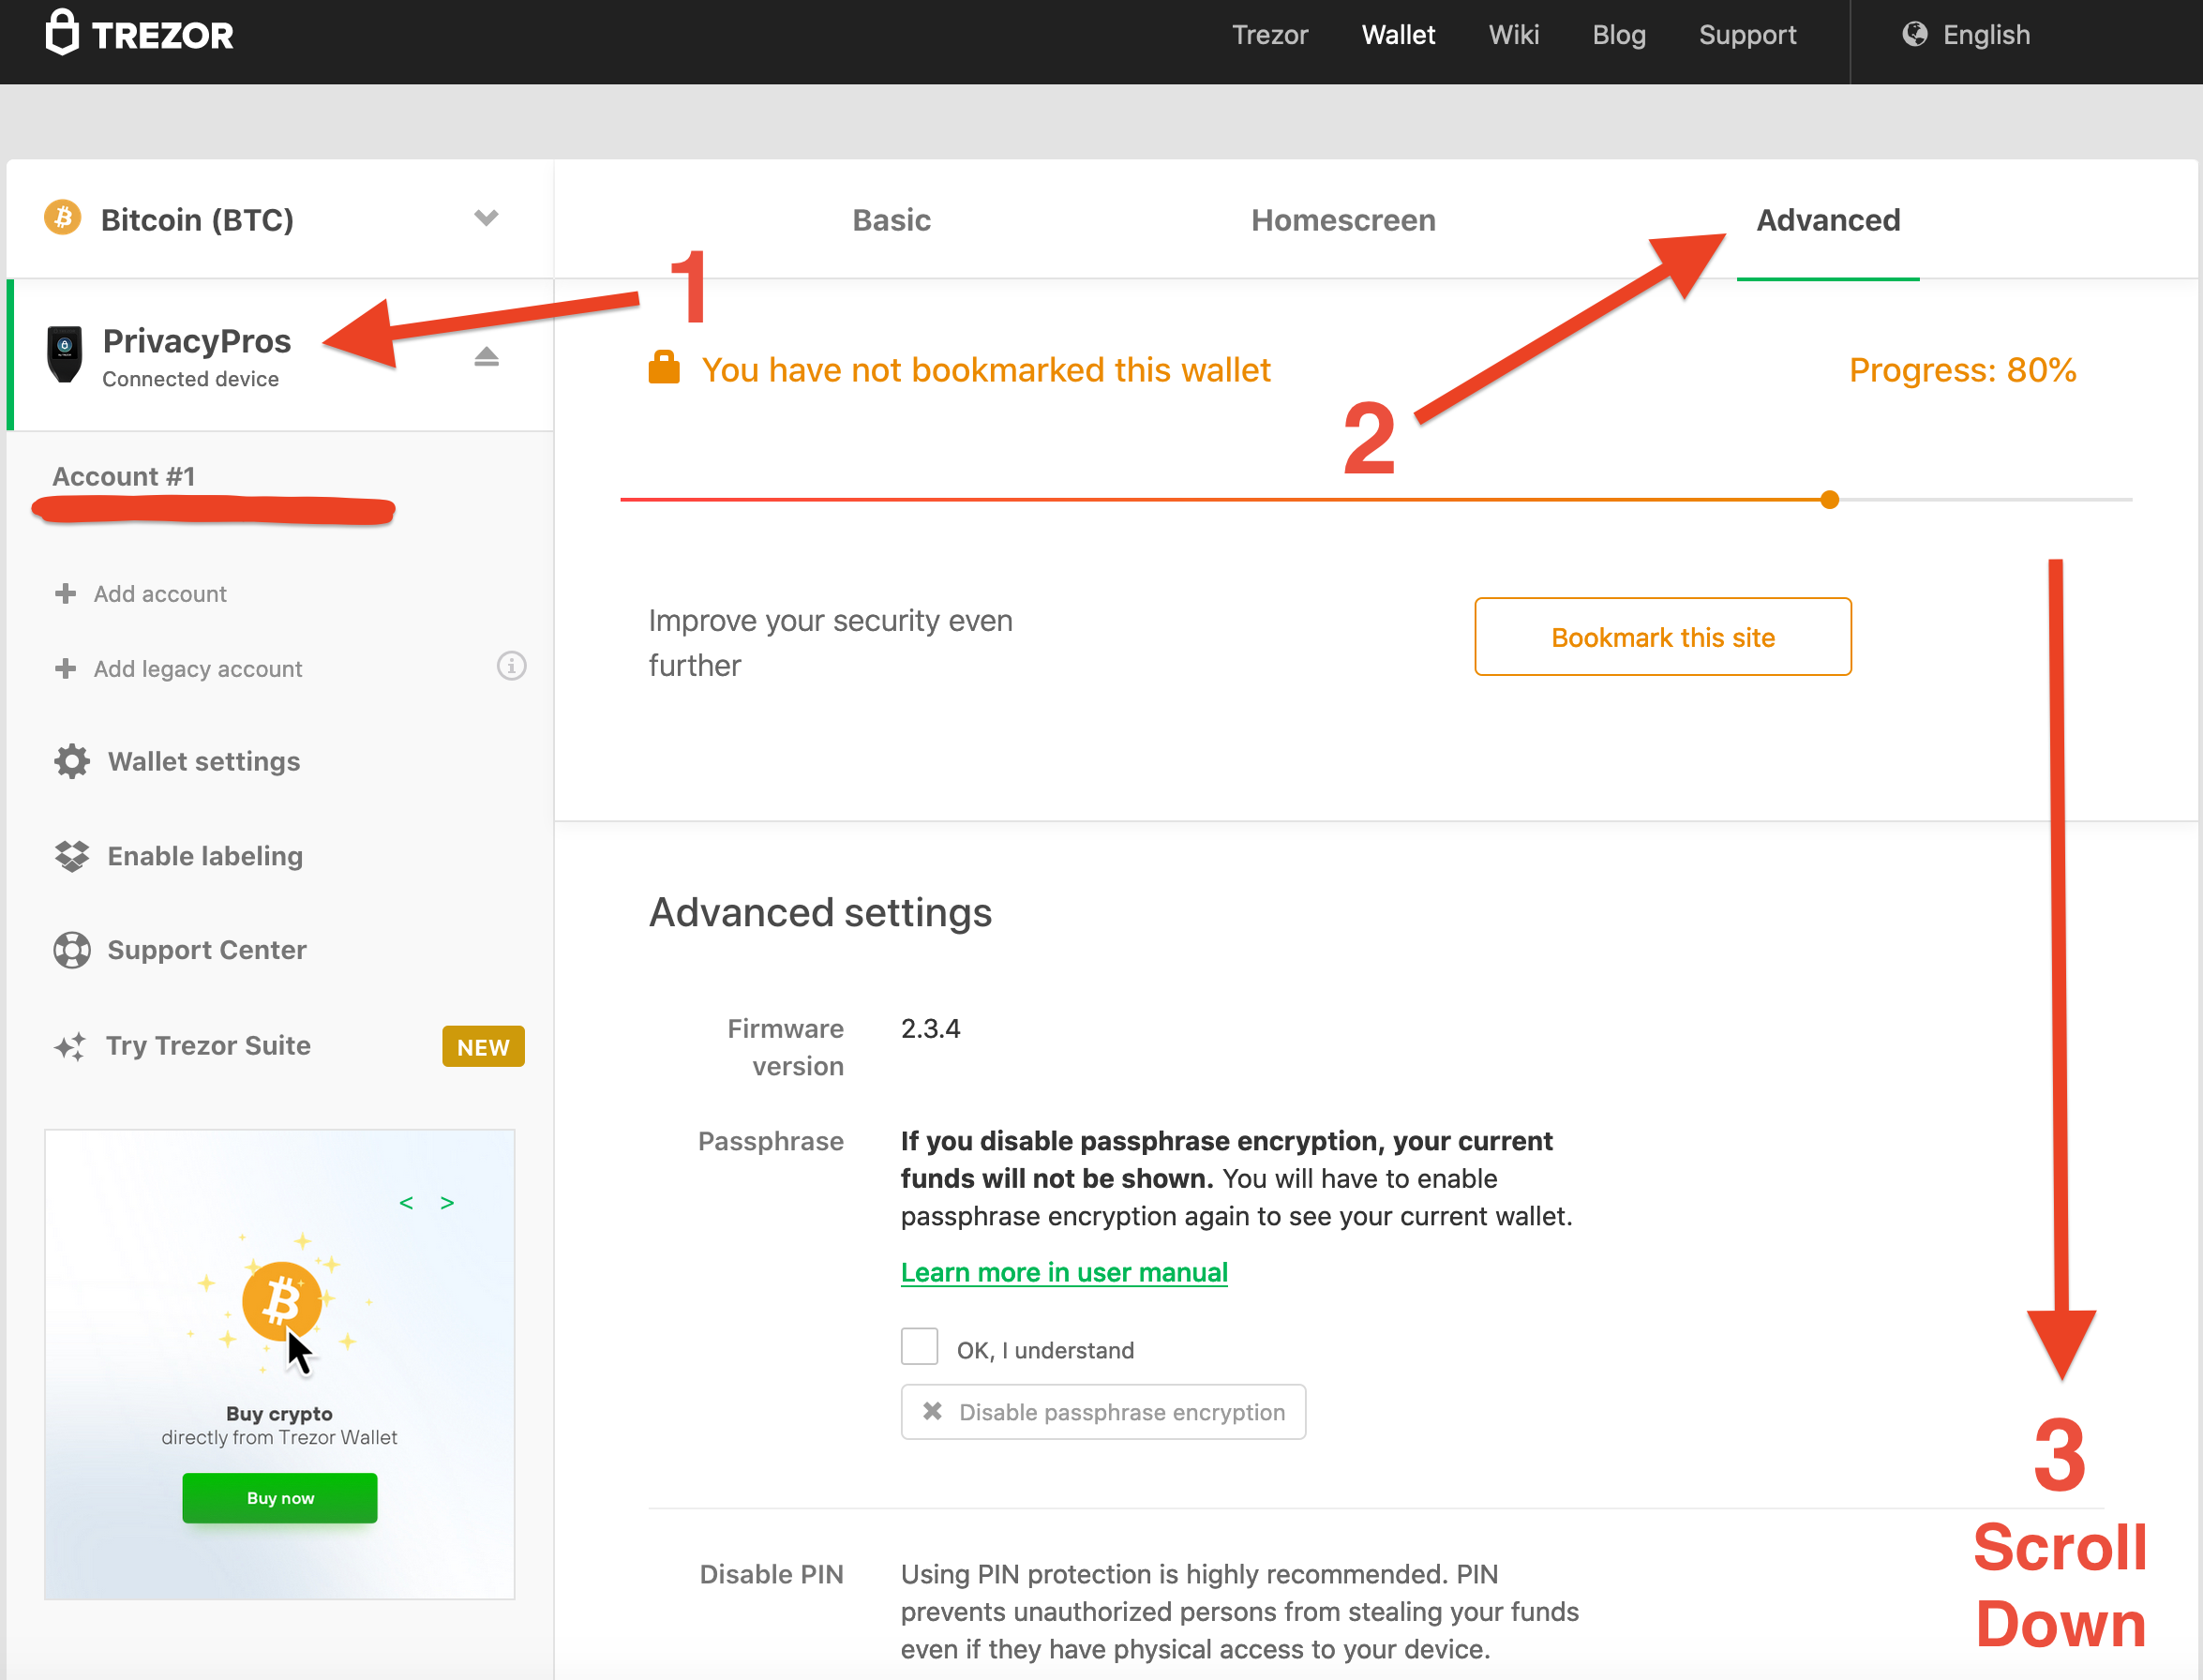Select the Advanced tab
Screen dimensions: 2203x1680
[x=1828, y=220]
